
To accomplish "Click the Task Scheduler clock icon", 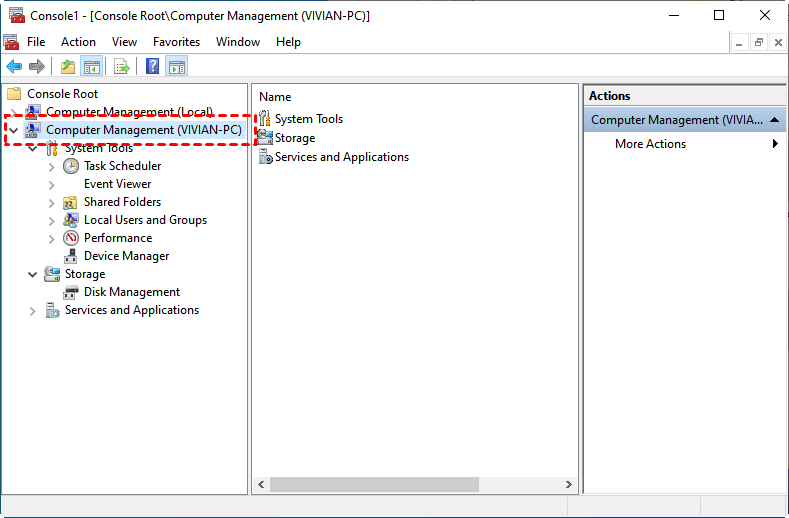I will click(71, 166).
